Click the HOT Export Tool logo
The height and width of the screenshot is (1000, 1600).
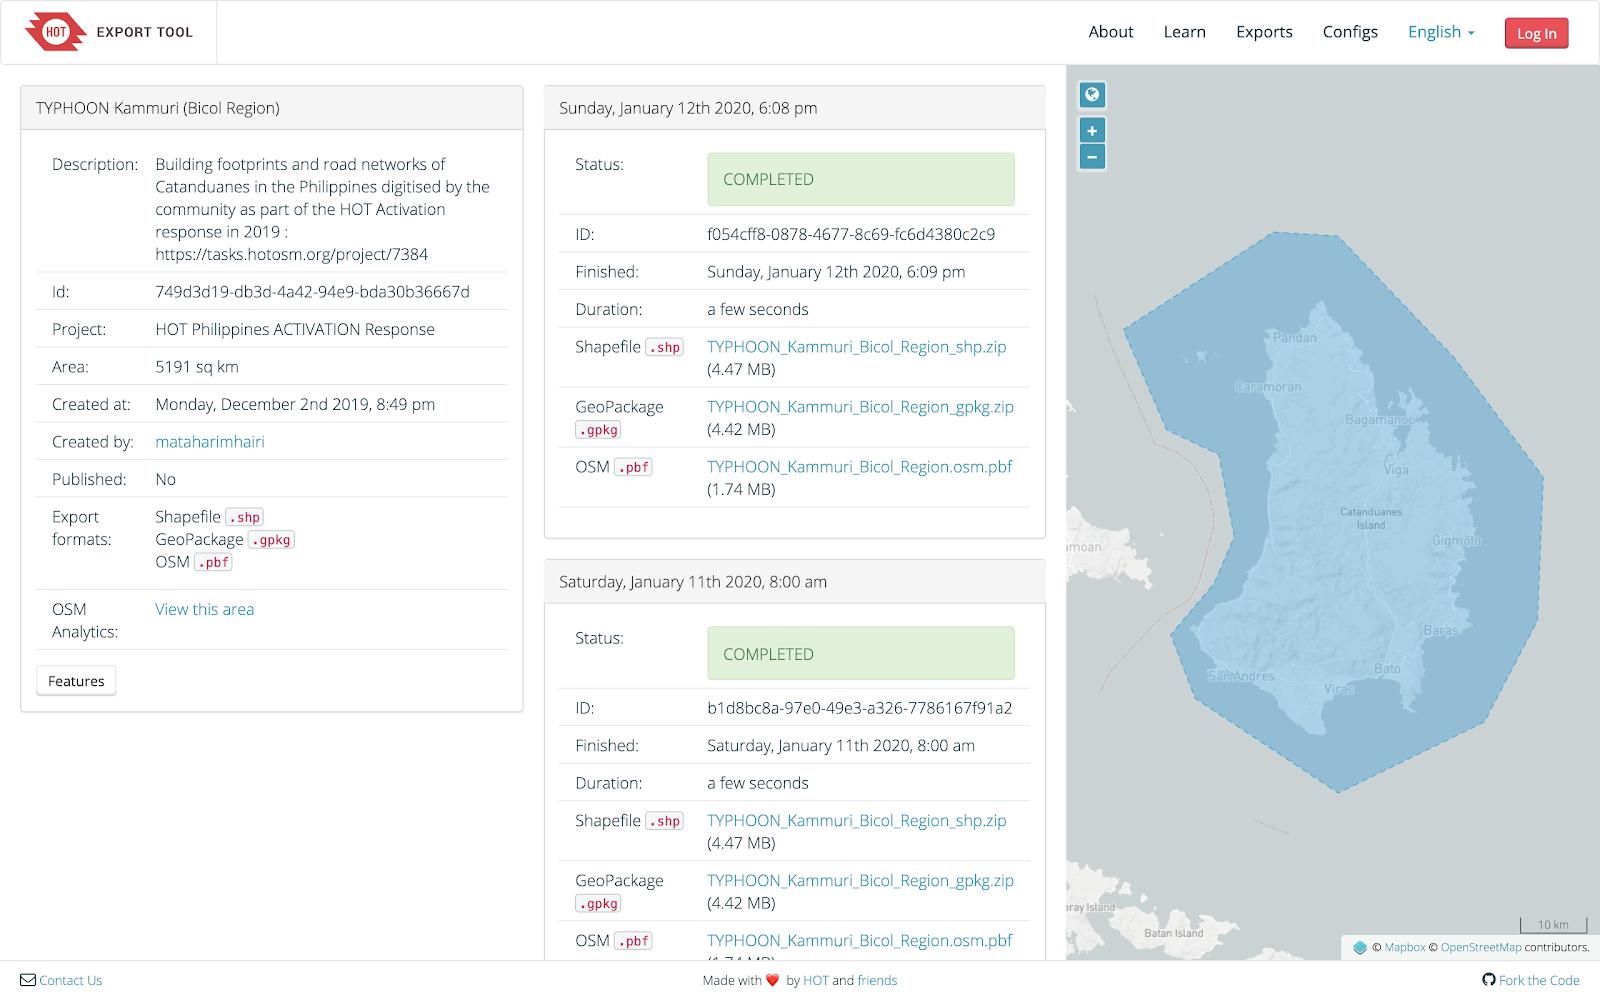109,32
